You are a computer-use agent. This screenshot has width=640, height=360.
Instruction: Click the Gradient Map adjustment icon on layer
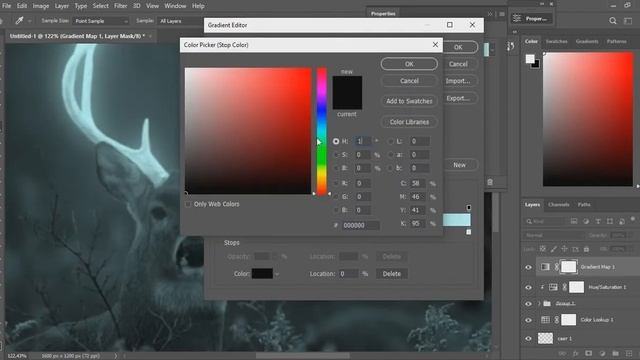pyautogui.click(x=545, y=267)
